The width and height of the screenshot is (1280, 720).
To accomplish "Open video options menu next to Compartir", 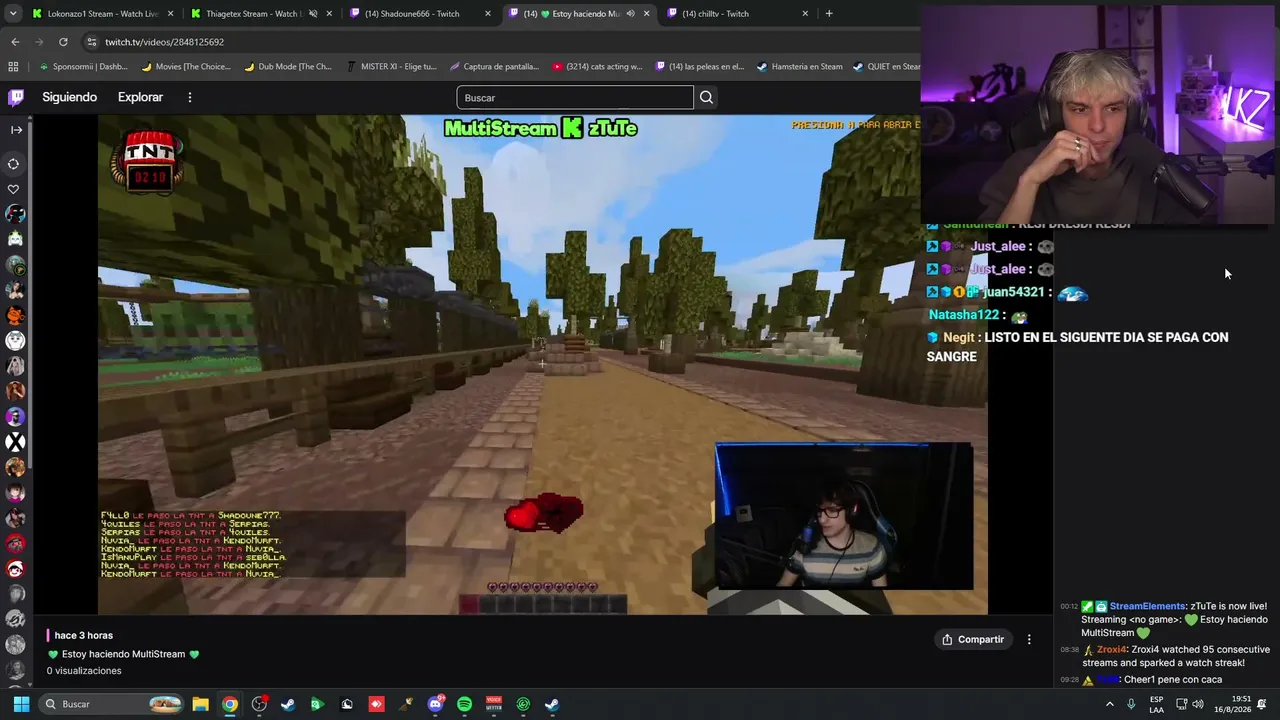I will tap(1029, 639).
